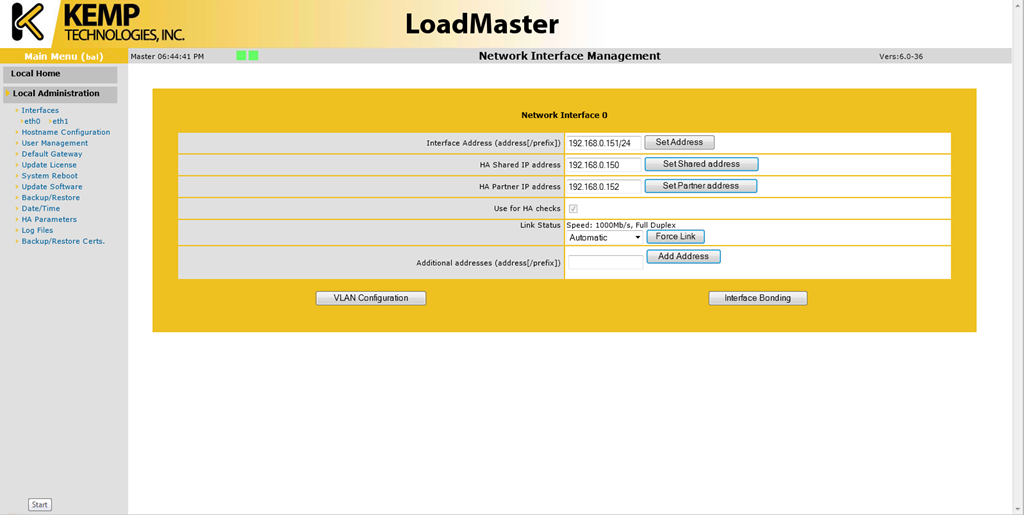Select the eth0 interface link
The image size is (1024, 515).
coord(32,121)
